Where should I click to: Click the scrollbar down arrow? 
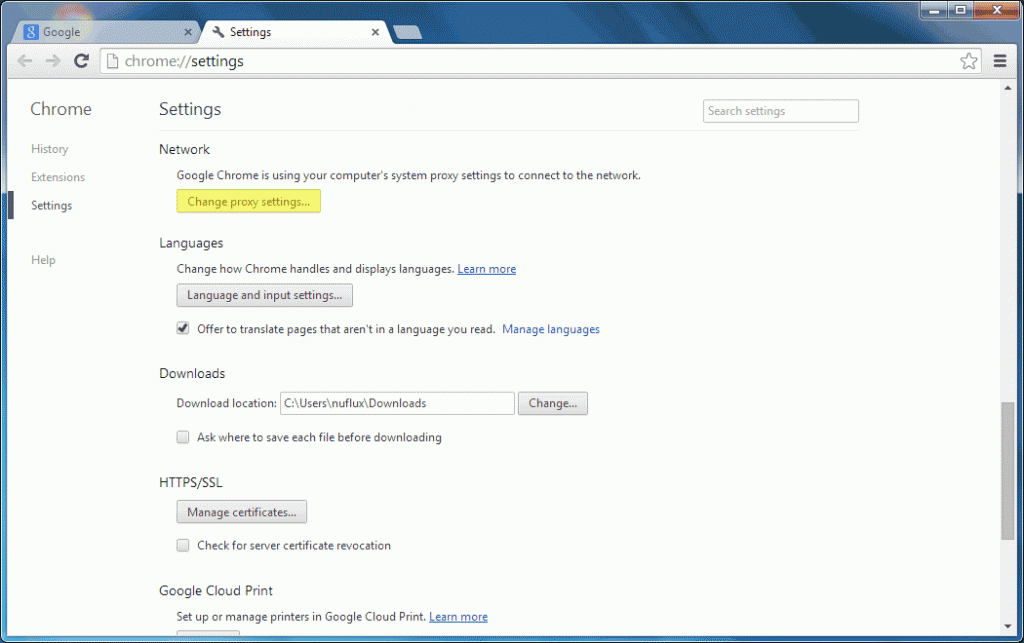pyautogui.click(x=1008, y=626)
